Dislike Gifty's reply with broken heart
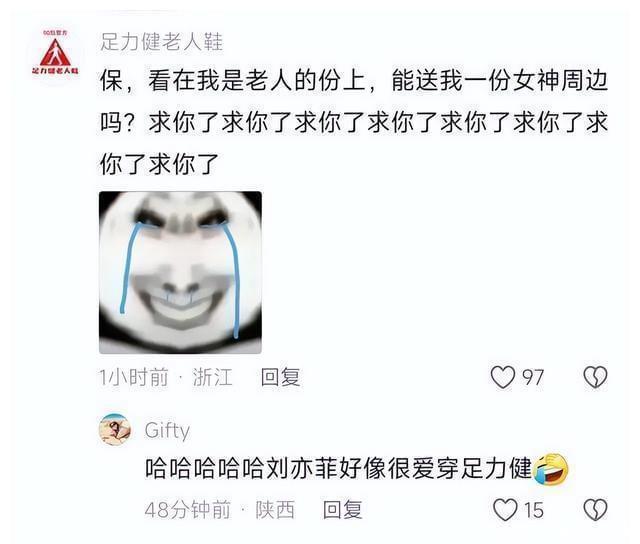The image size is (640, 544). 596,510
